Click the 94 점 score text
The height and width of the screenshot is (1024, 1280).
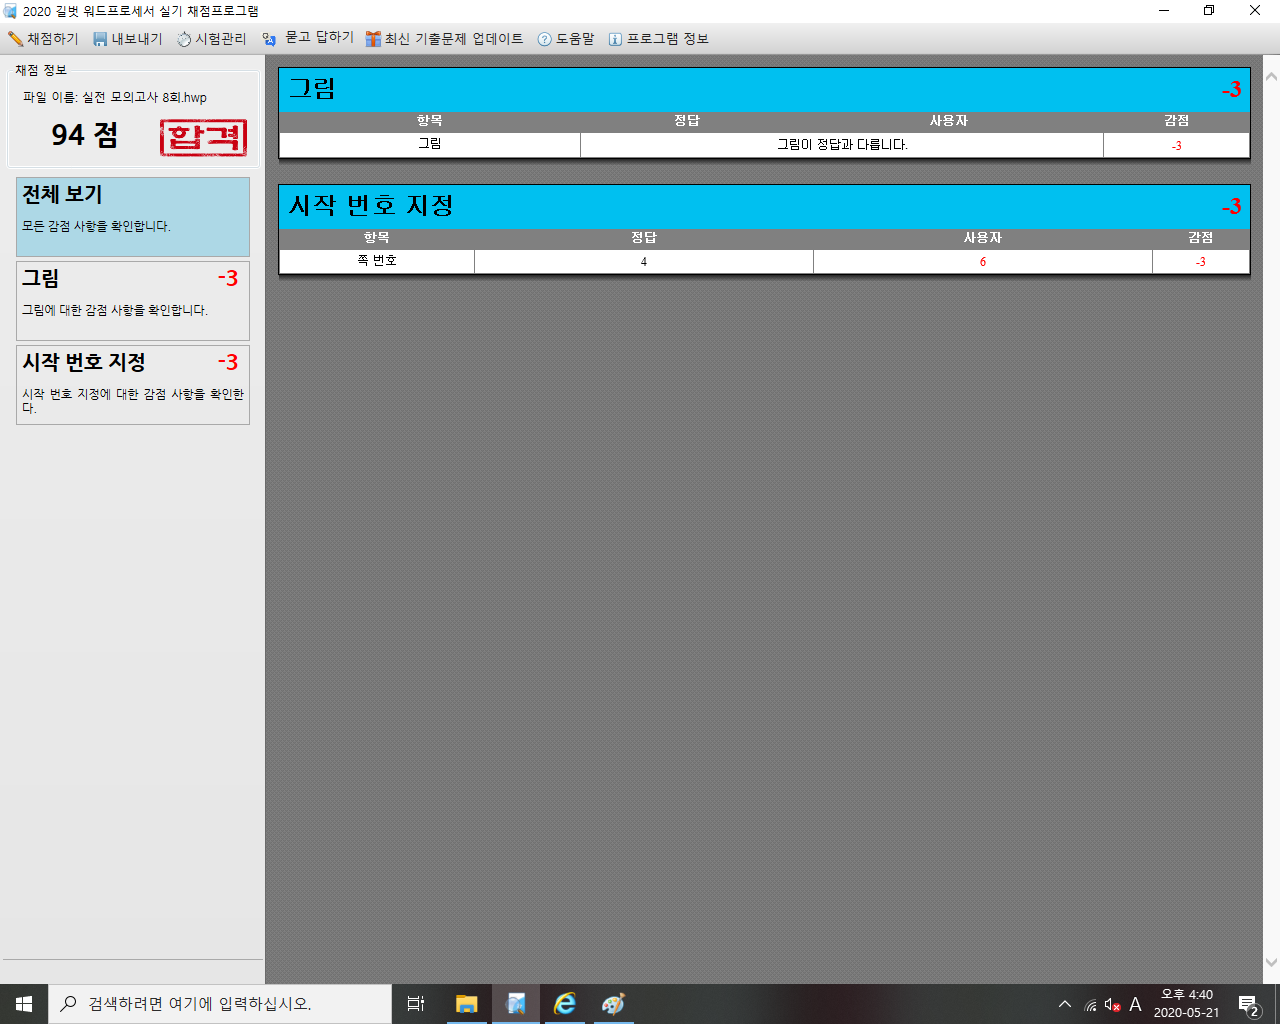pyautogui.click(x=85, y=135)
